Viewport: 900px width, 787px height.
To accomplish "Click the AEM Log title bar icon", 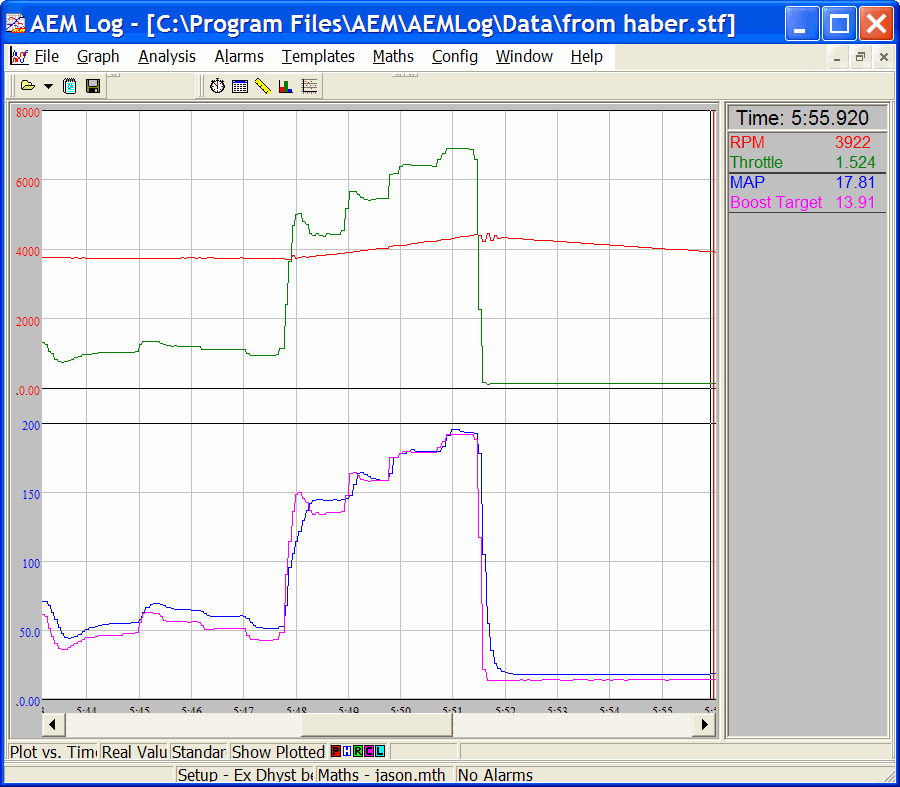I will click(15, 24).
